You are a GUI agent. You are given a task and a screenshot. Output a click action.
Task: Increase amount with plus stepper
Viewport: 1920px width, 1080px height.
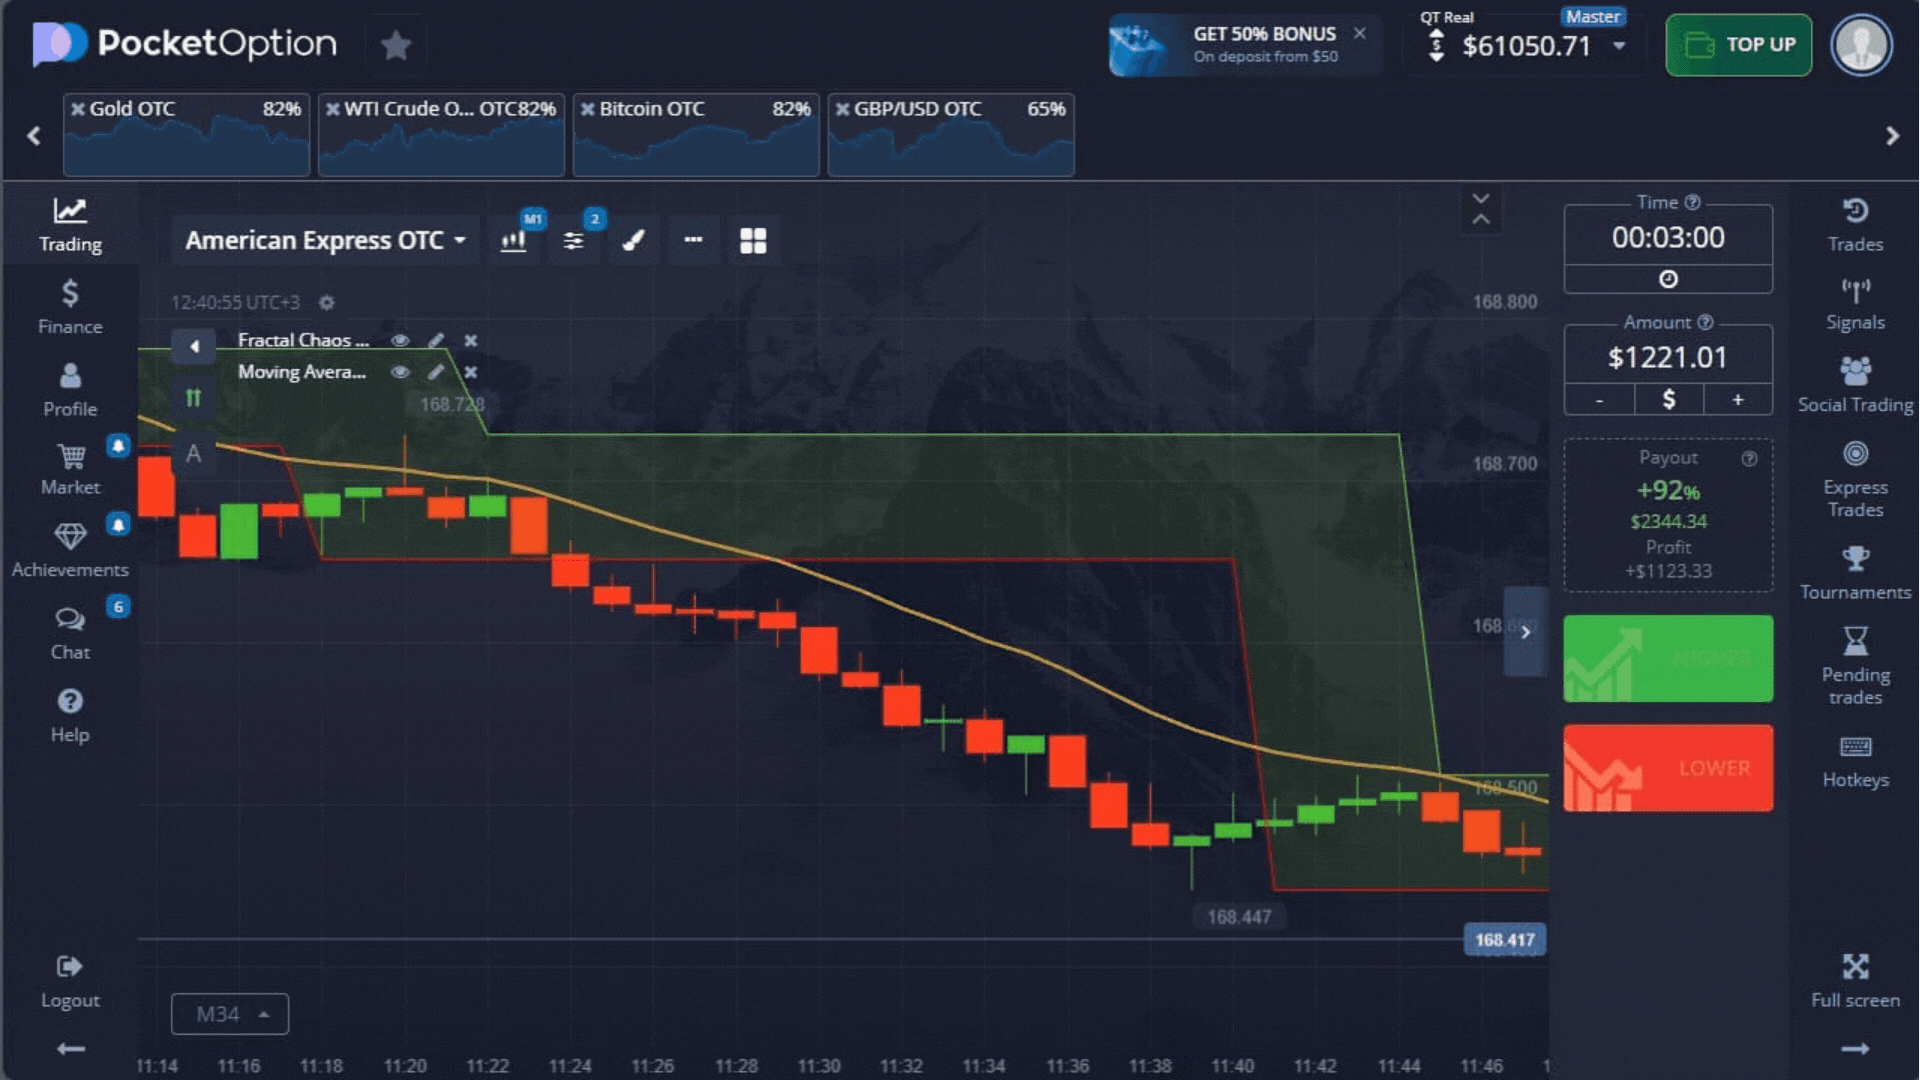(x=1737, y=400)
